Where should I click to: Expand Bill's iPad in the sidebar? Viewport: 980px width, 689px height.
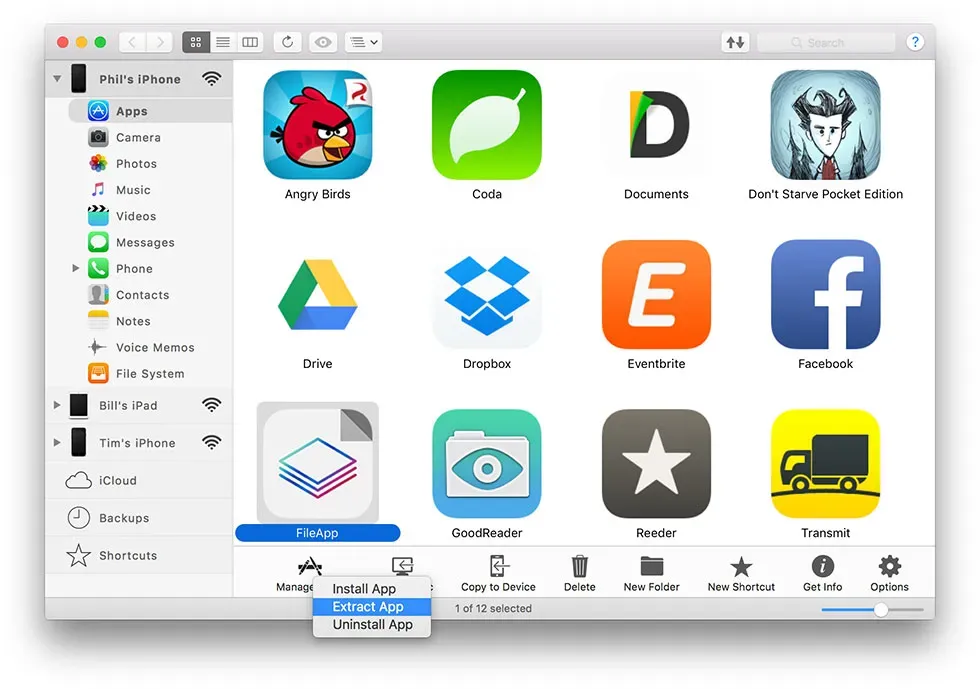[57, 406]
